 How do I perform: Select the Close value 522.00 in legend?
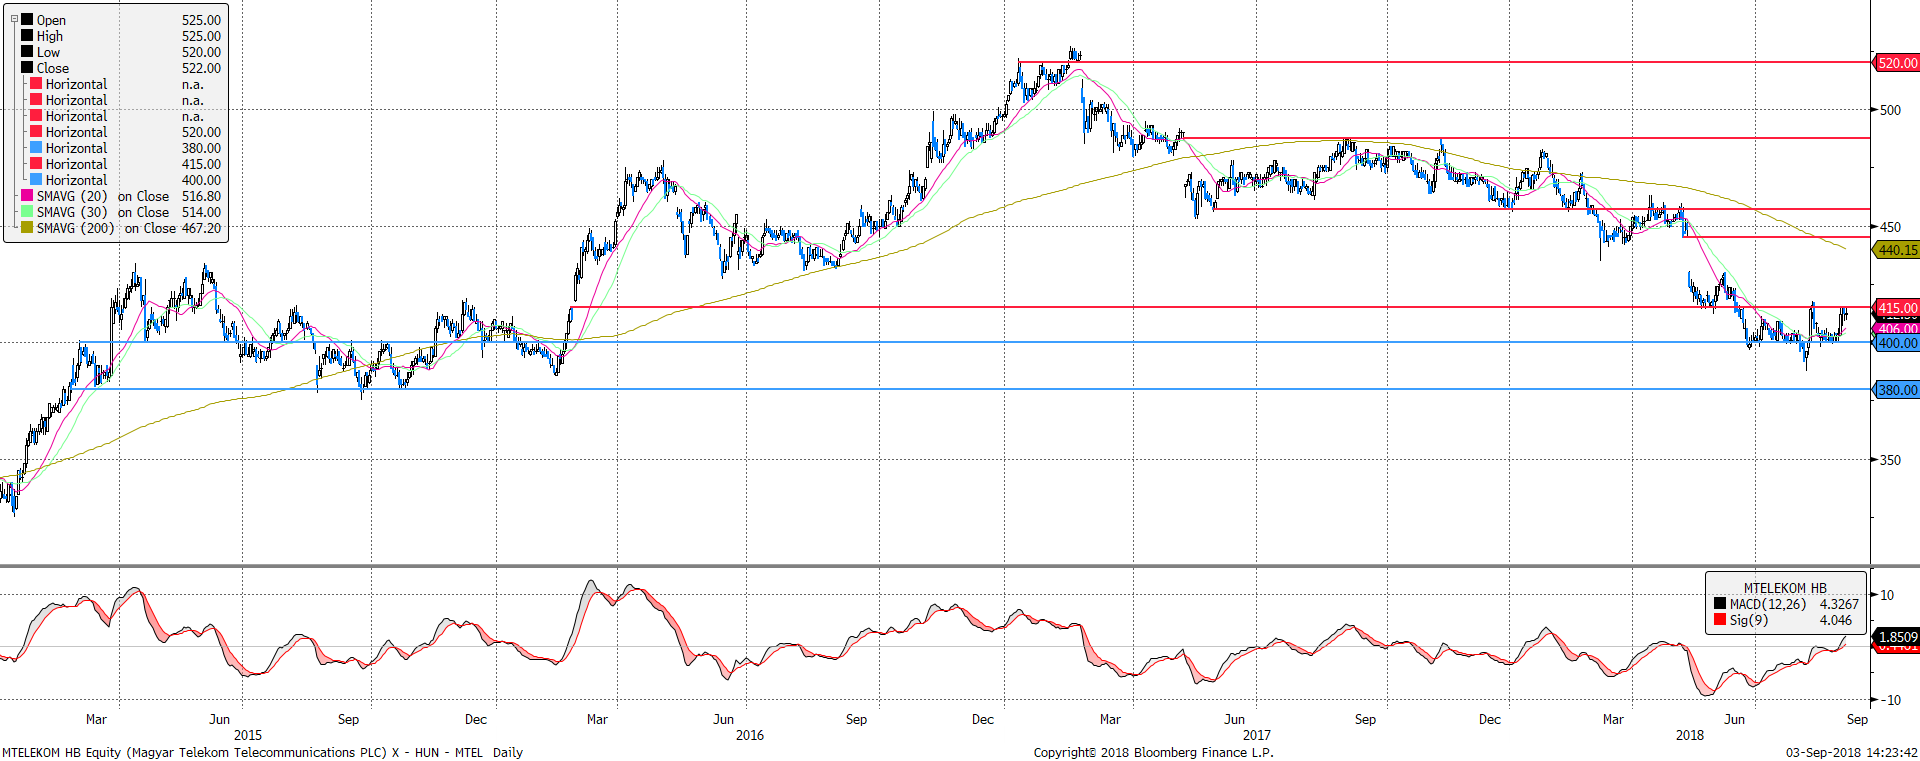click(x=201, y=68)
